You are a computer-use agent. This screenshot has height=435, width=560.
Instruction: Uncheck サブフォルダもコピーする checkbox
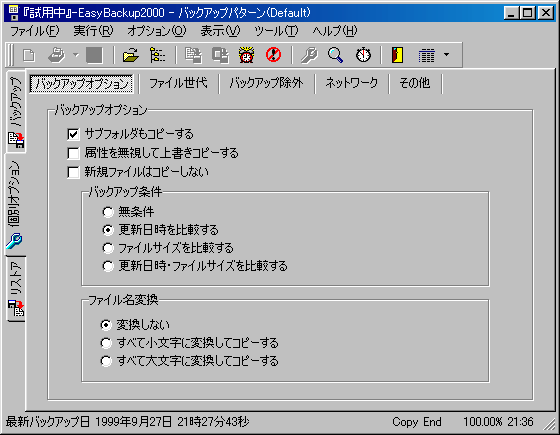[x=73, y=134]
